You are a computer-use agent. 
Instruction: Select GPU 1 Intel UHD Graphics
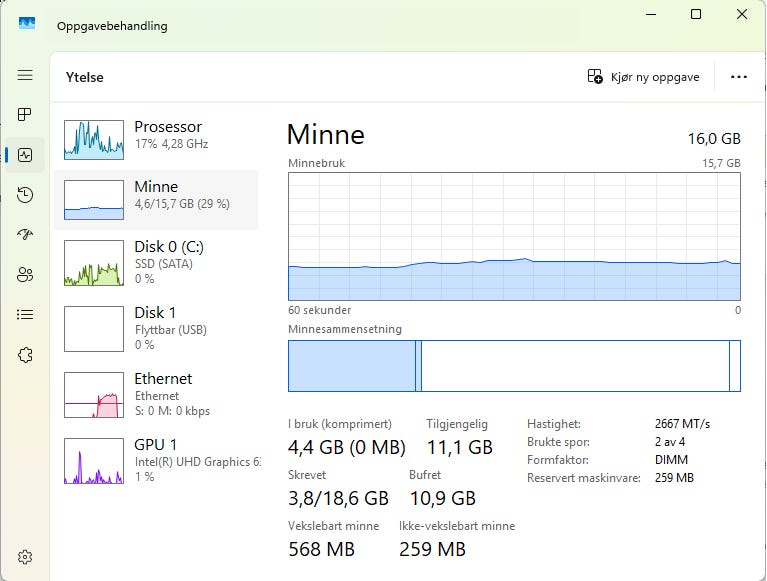click(155, 459)
